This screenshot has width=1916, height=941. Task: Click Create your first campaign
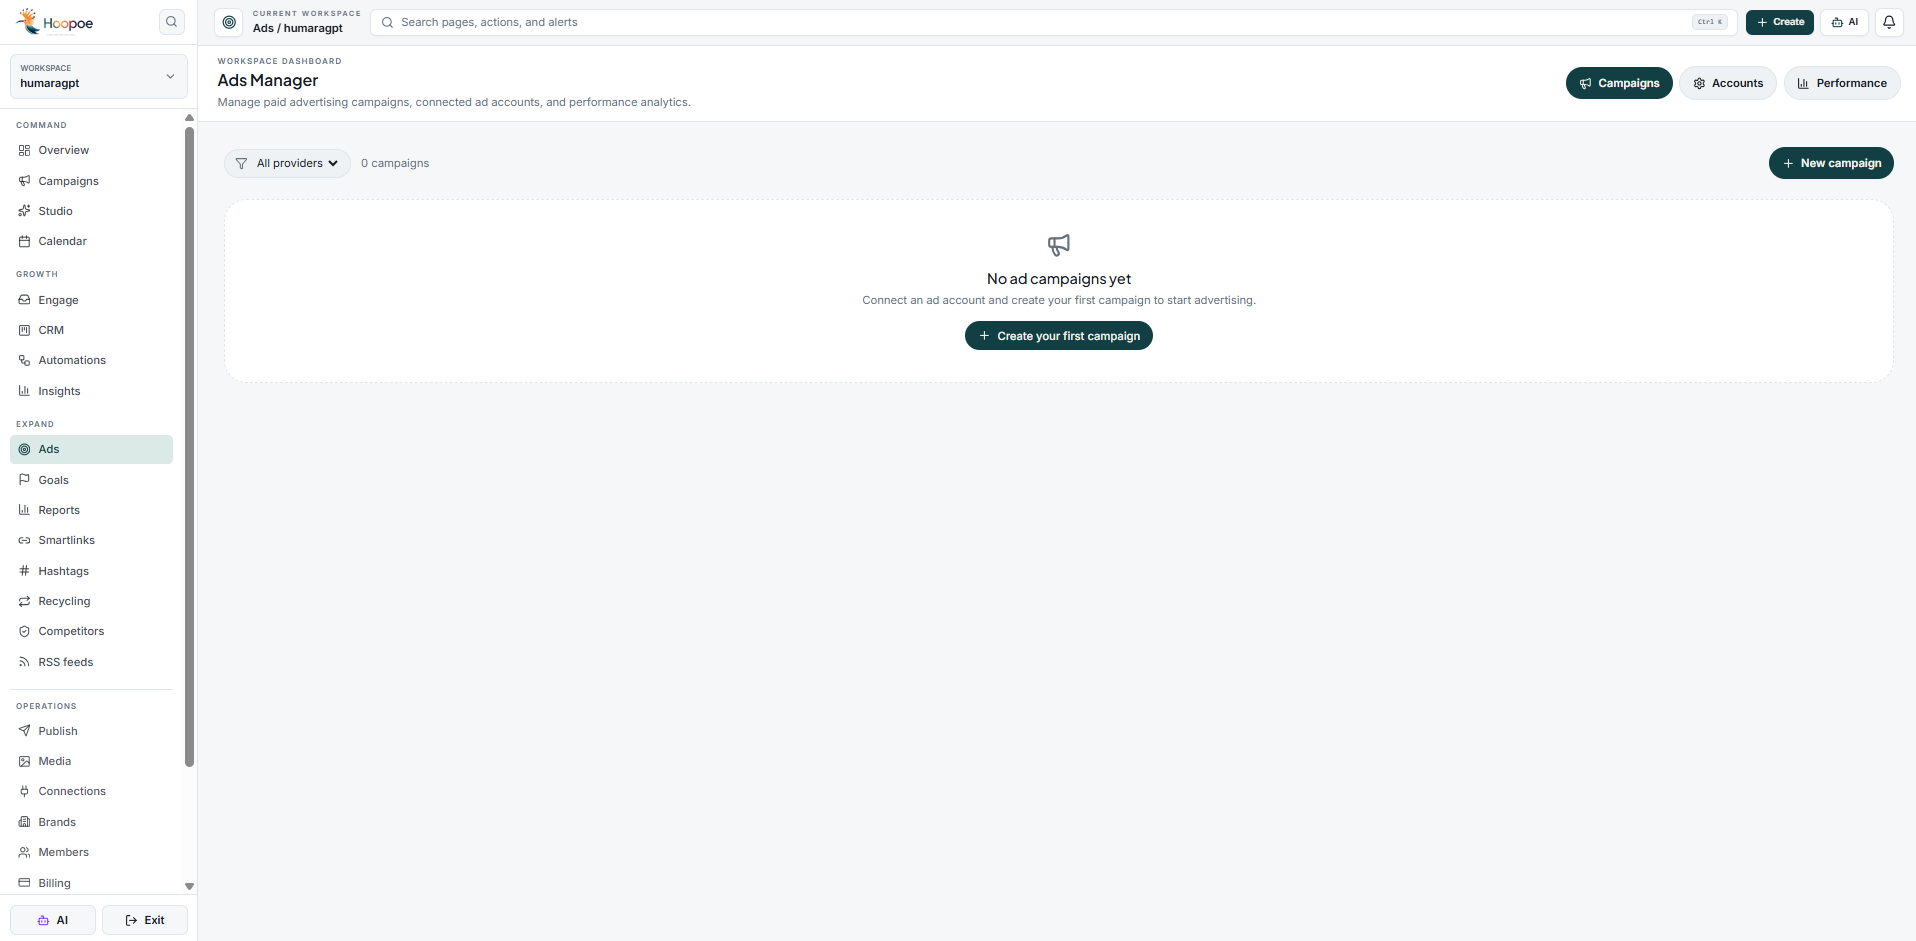point(1059,336)
